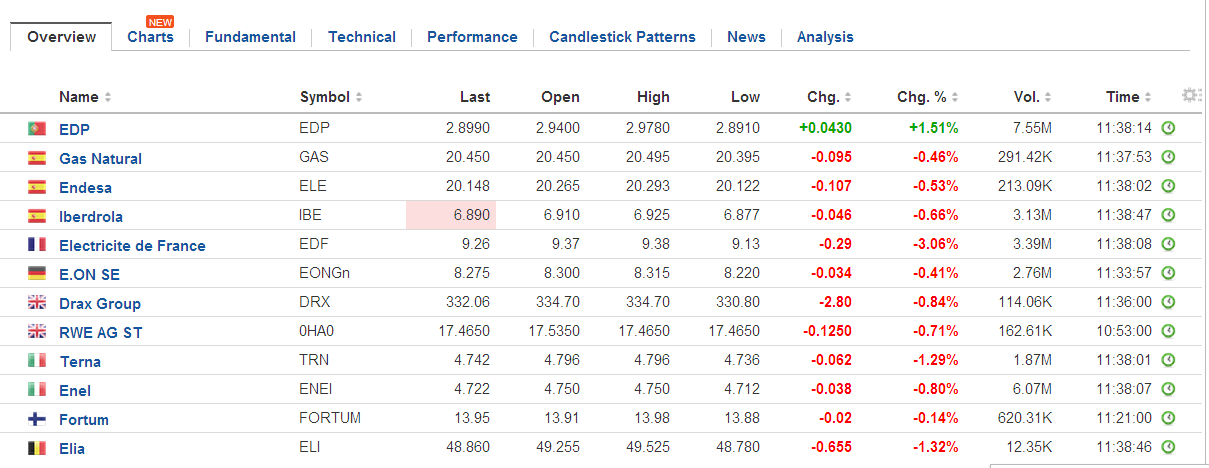Open the RWE AG ST link
Image resolution: width=1209 pixels, height=468 pixels.
[100, 332]
